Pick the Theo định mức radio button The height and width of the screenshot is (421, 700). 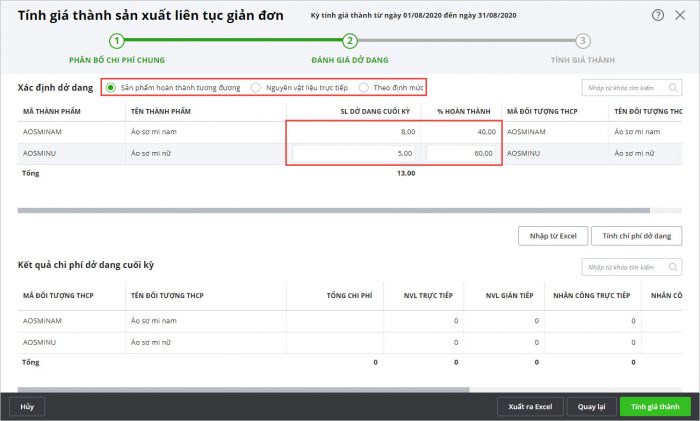pyautogui.click(x=365, y=88)
